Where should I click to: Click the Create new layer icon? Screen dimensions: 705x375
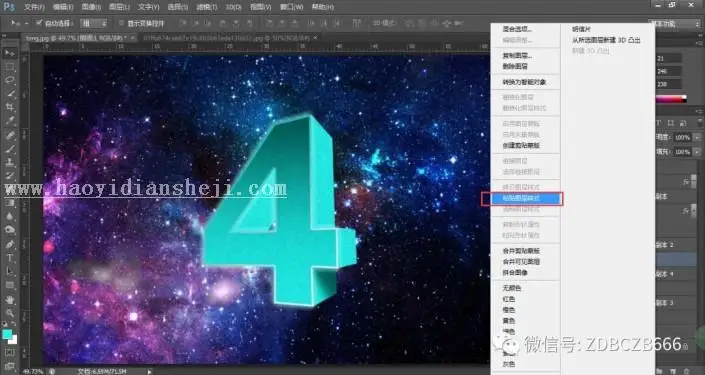coord(673,371)
